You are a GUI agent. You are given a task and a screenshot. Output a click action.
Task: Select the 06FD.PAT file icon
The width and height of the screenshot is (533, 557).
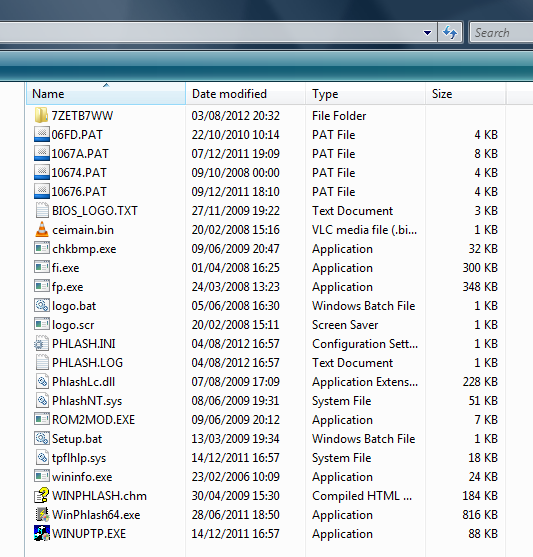42,135
